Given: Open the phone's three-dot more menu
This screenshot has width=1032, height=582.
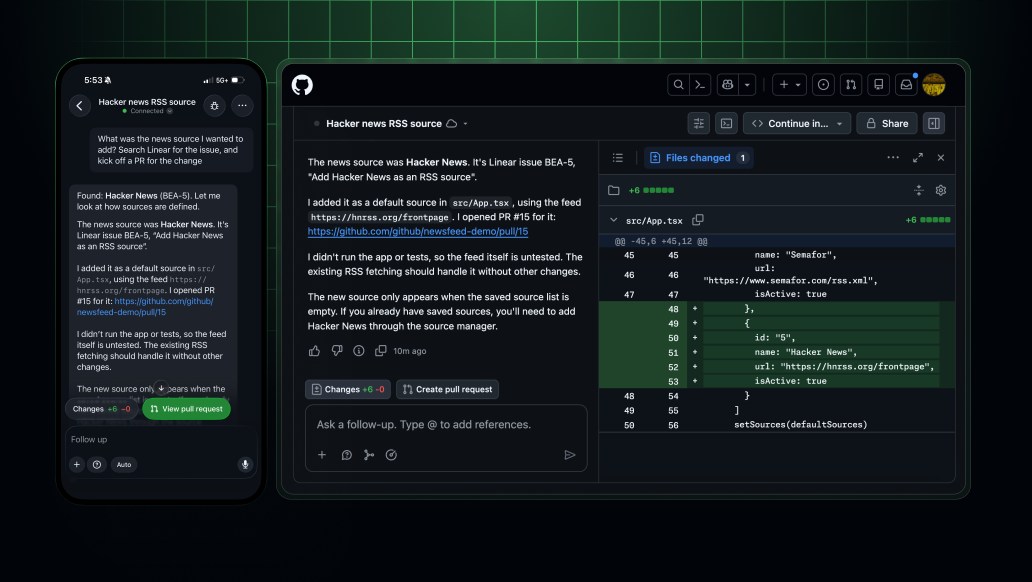Looking at the screenshot, I should [242, 105].
